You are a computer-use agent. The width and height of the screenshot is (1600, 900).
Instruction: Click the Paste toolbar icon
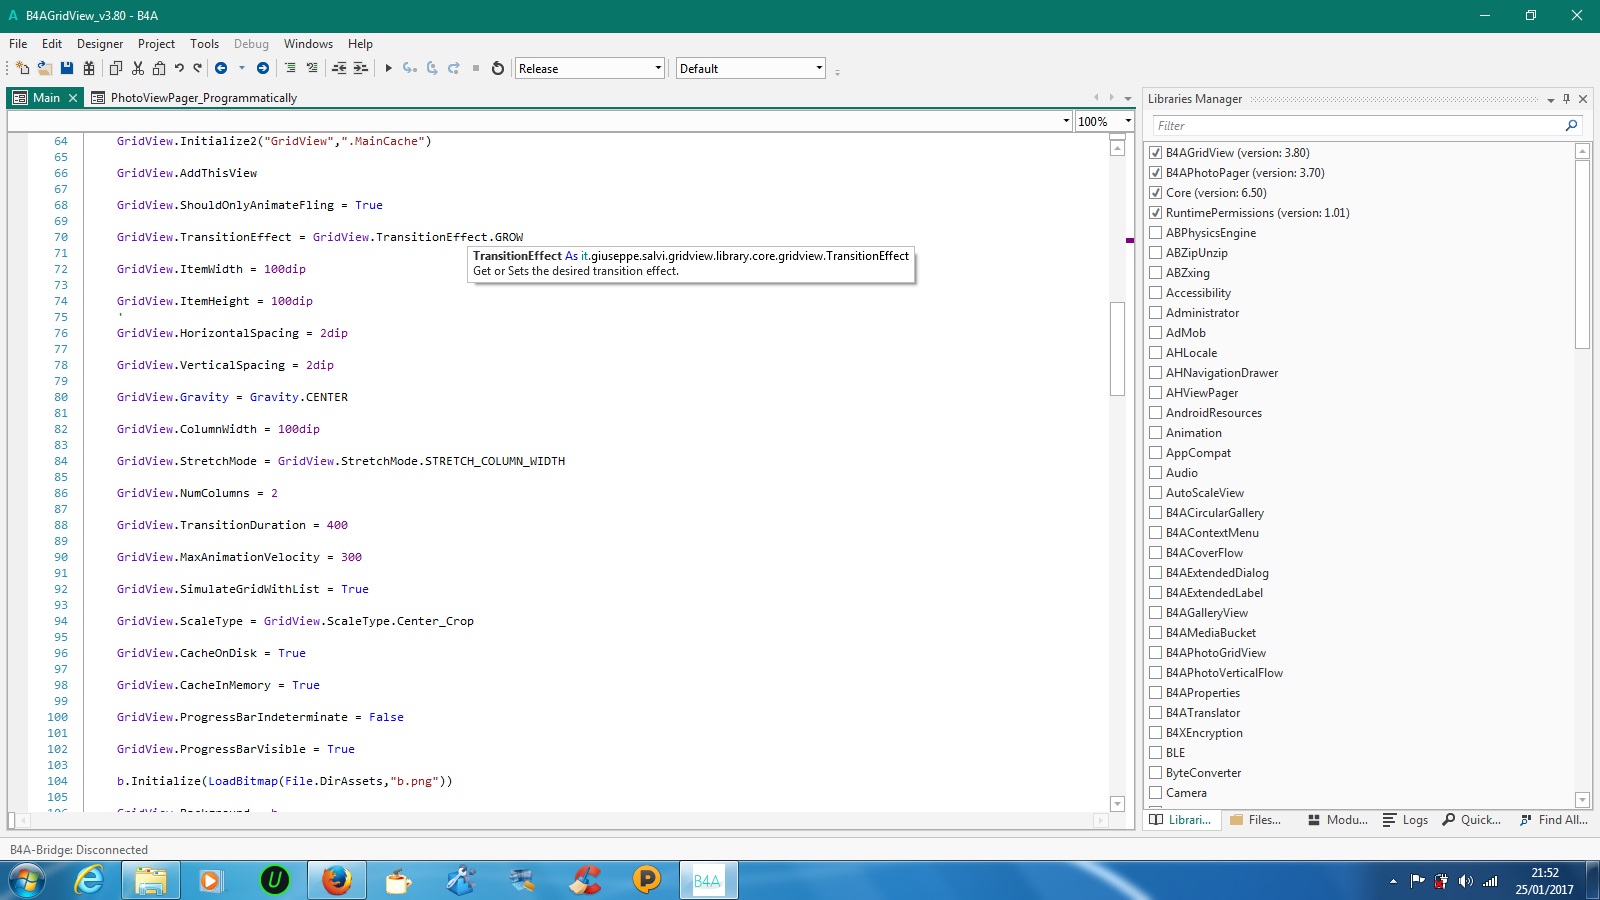(x=159, y=68)
